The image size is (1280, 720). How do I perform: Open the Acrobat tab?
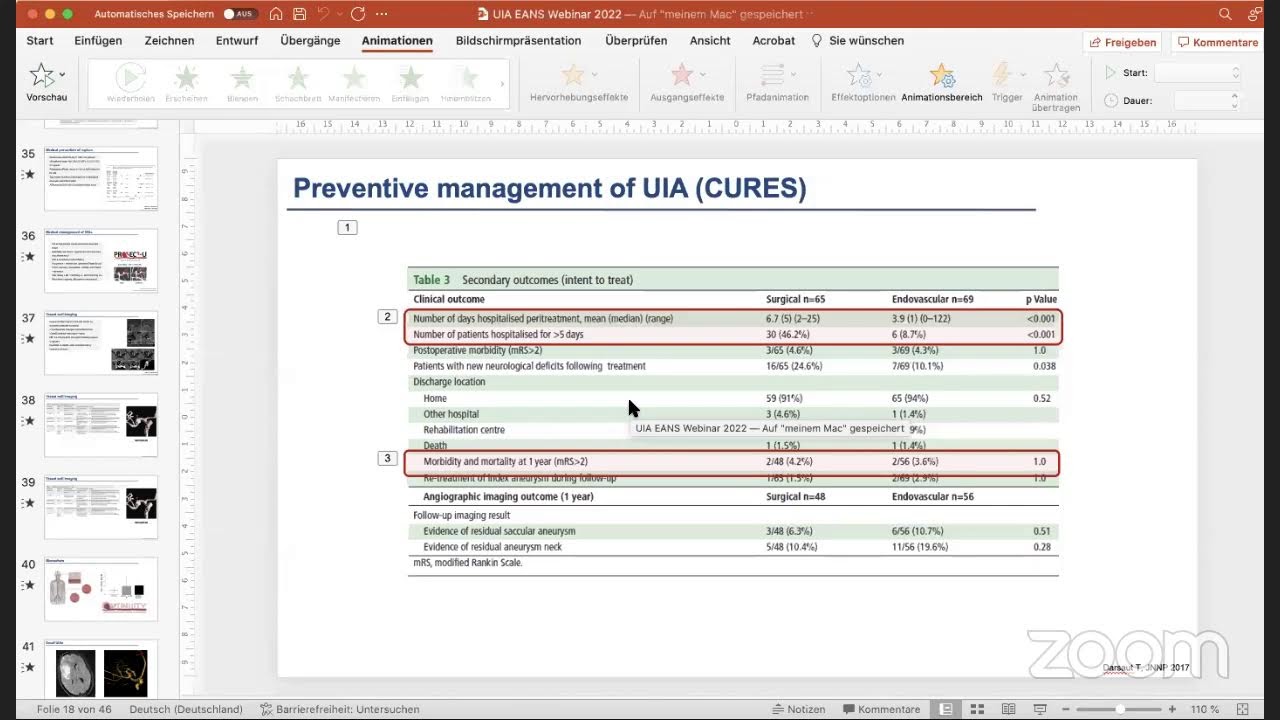point(774,41)
